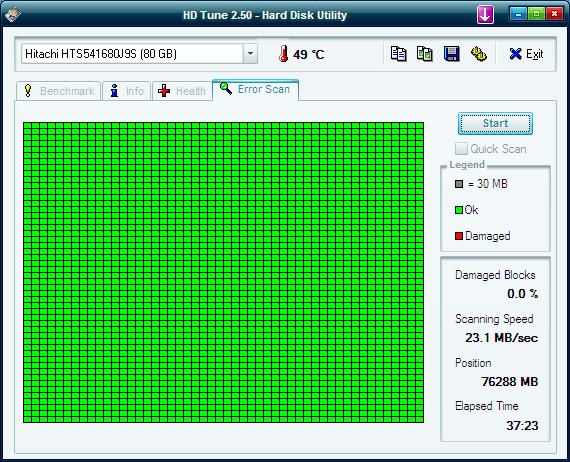This screenshot has height=462, width=570.
Task: Minimize the HD Tune window
Action: 518,14
